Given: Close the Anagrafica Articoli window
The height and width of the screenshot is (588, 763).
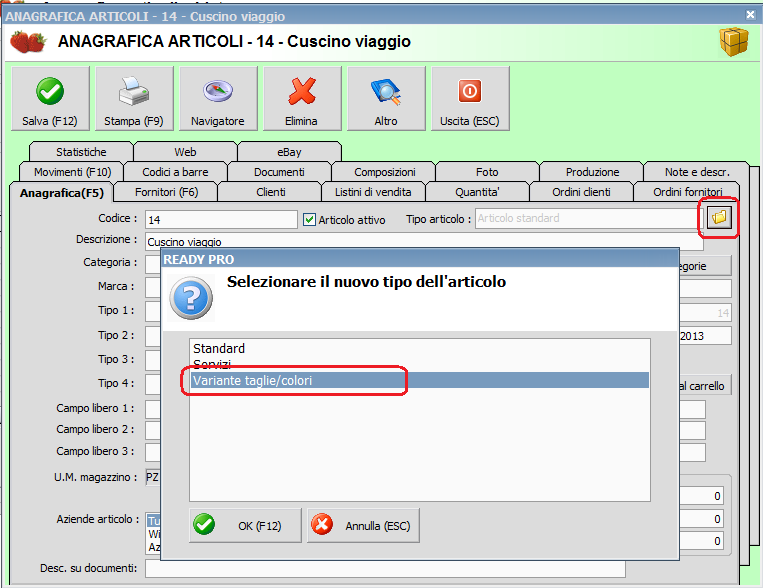Looking at the screenshot, I should (750, 15).
